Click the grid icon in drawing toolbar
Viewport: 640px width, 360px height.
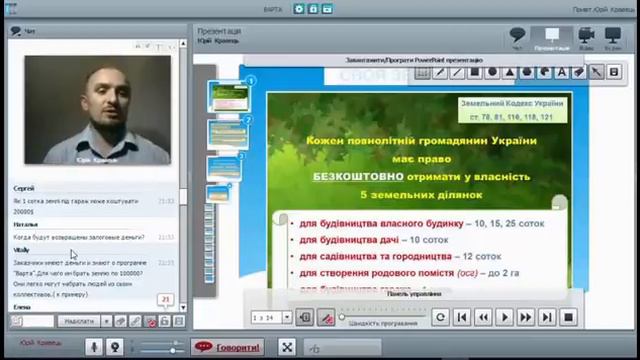pos(422,72)
